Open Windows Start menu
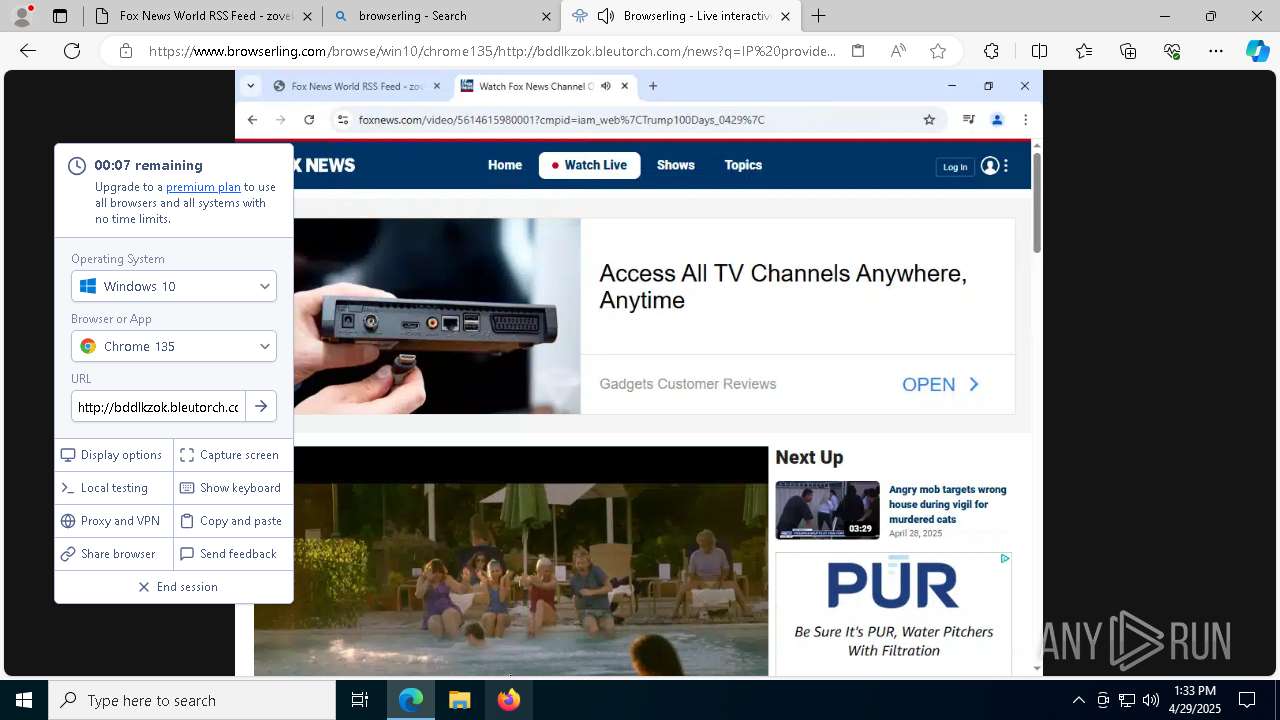The image size is (1280, 720). pos(24,700)
